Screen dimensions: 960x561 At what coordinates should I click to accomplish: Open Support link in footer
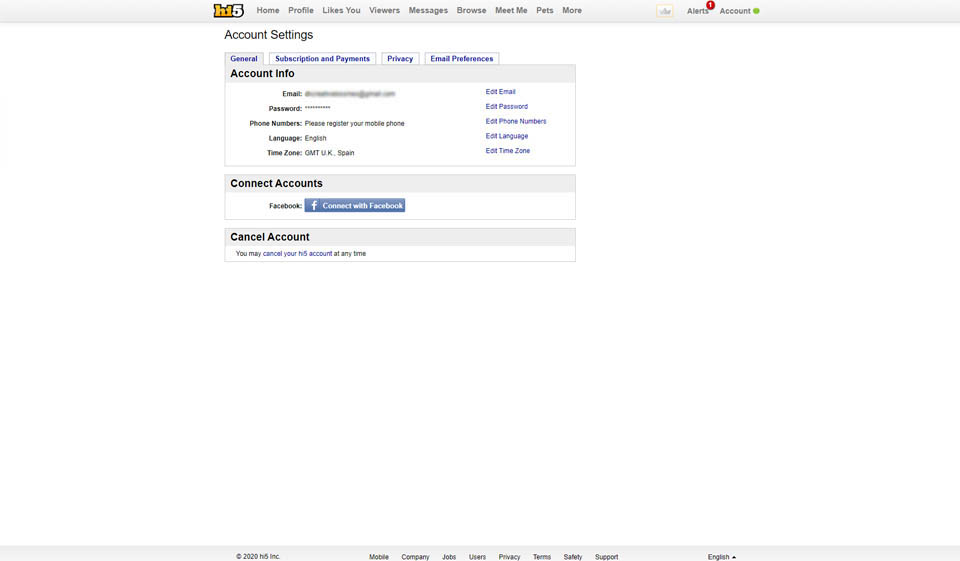pyautogui.click(x=606, y=557)
